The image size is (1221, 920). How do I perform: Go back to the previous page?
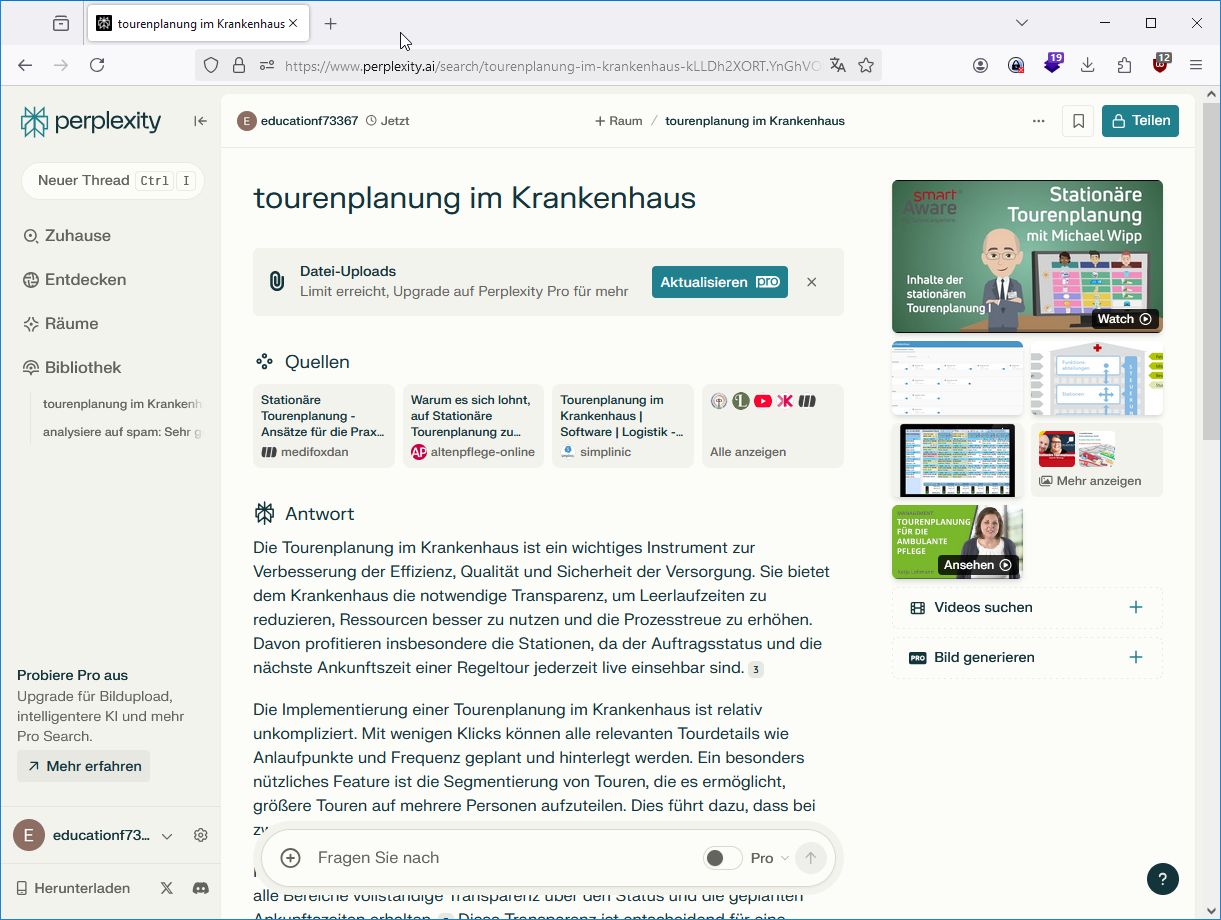pyautogui.click(x=25, y=65)
